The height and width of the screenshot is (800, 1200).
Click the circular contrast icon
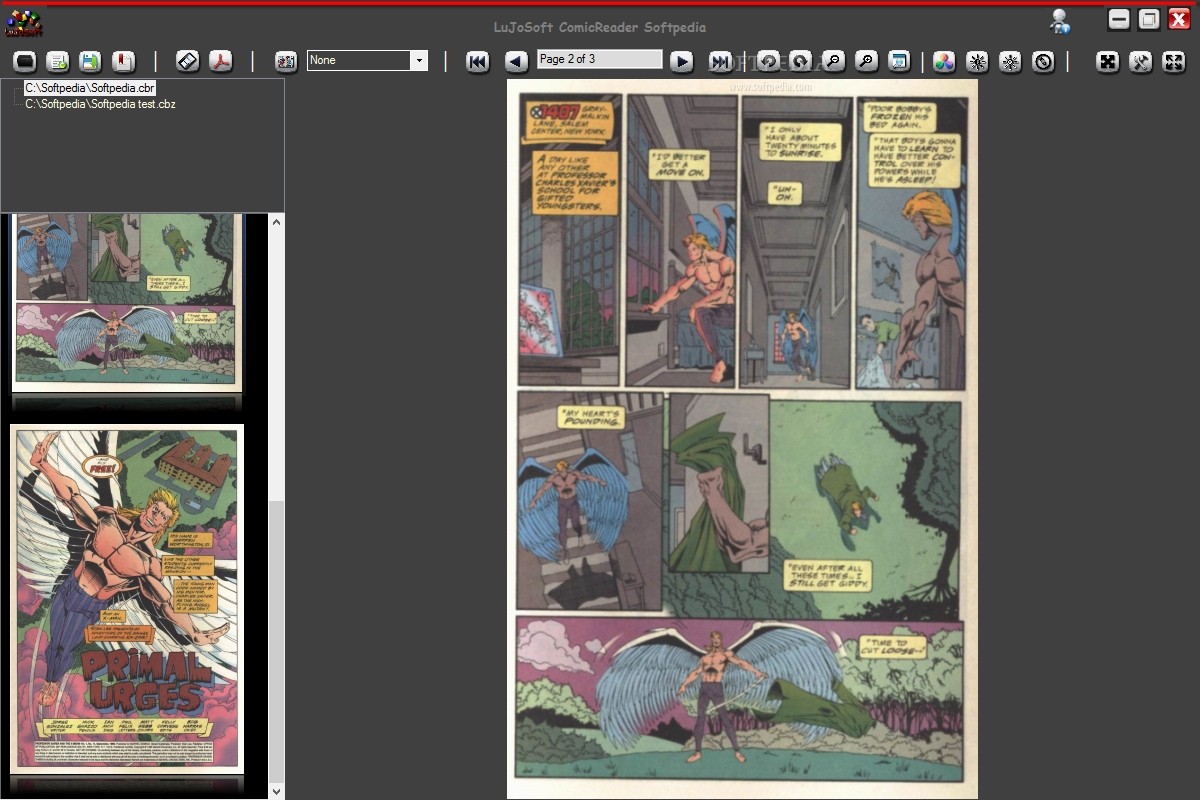(x=1044, y=61)
